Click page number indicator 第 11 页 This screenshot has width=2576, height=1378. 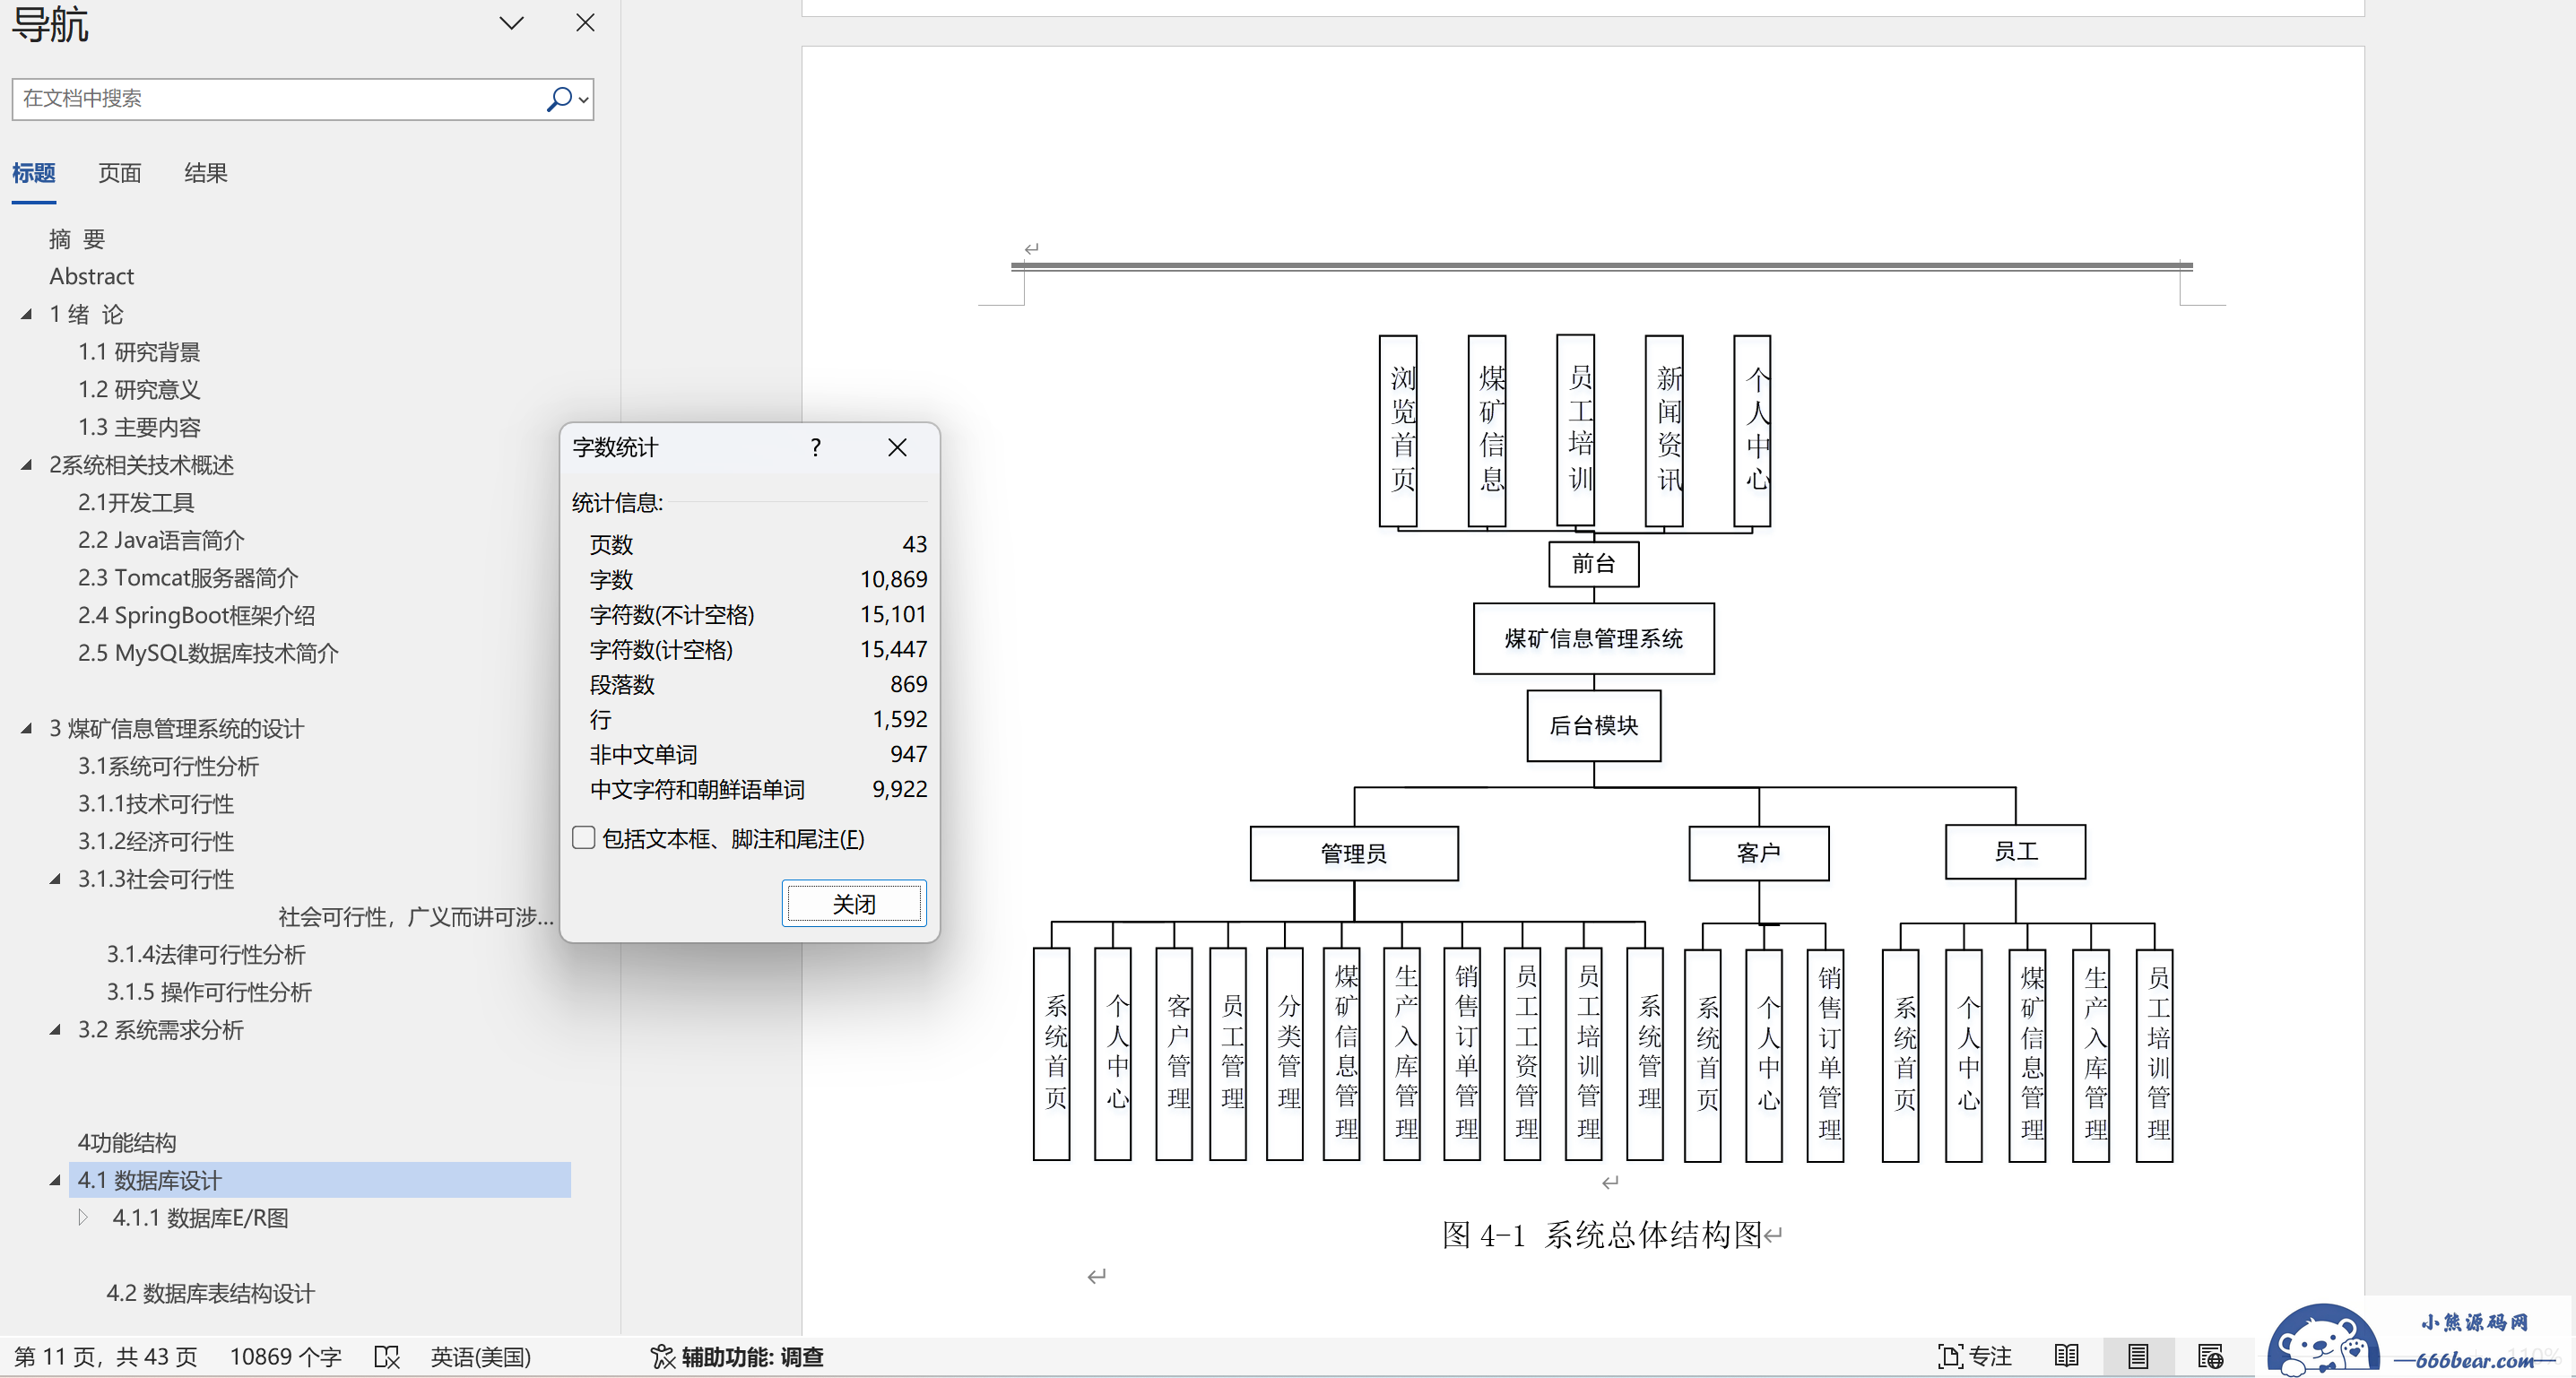click(106, 1357)
